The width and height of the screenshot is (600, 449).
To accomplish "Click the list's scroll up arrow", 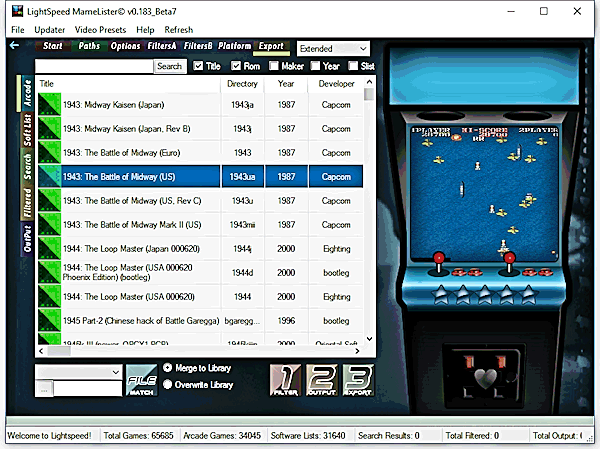I will [369, 82].
